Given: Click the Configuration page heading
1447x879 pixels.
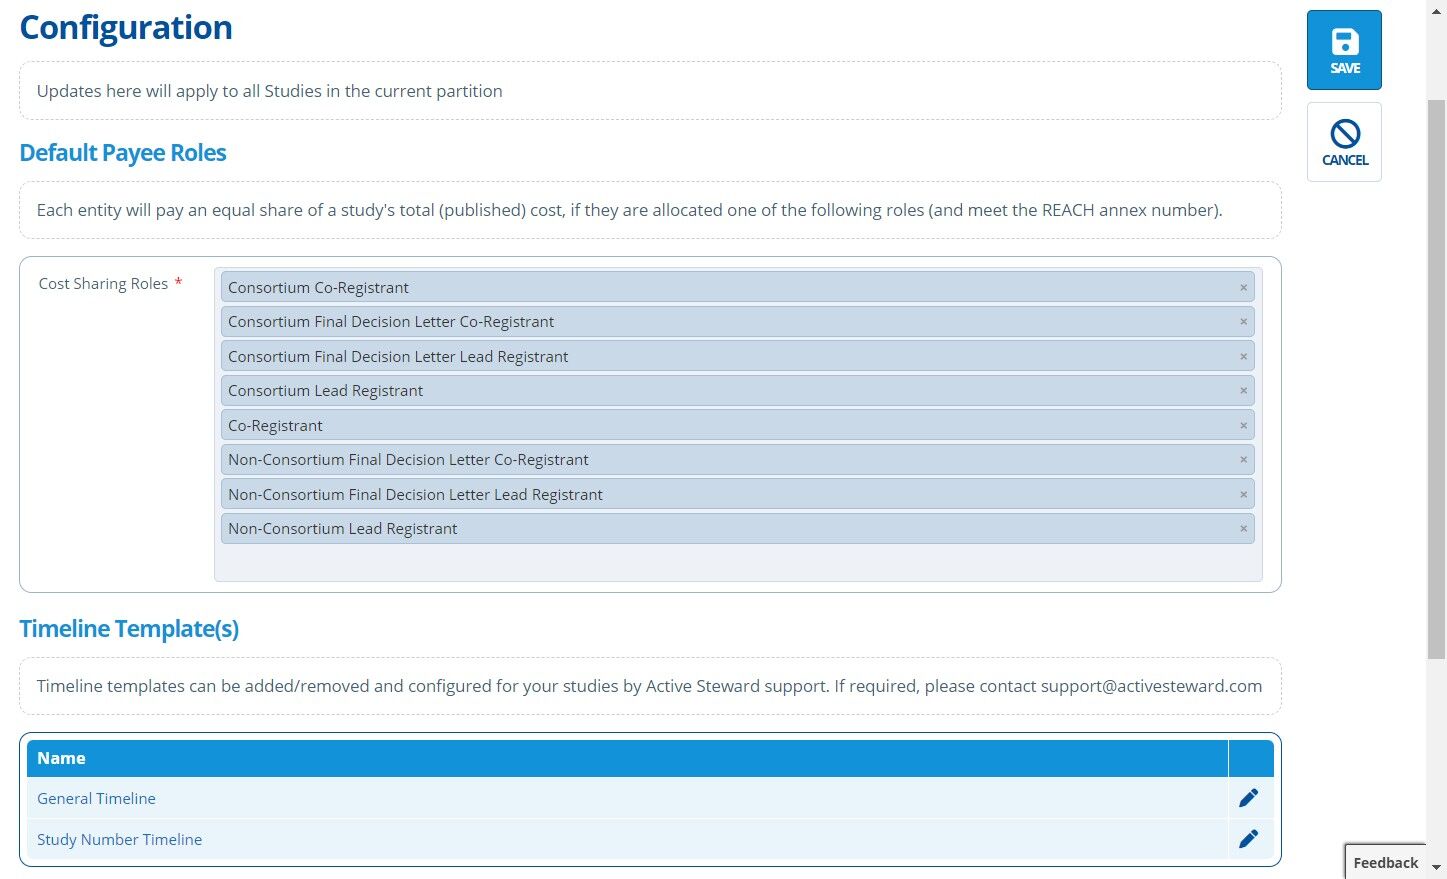Looking at the screenshot, I should pos(126,28).
